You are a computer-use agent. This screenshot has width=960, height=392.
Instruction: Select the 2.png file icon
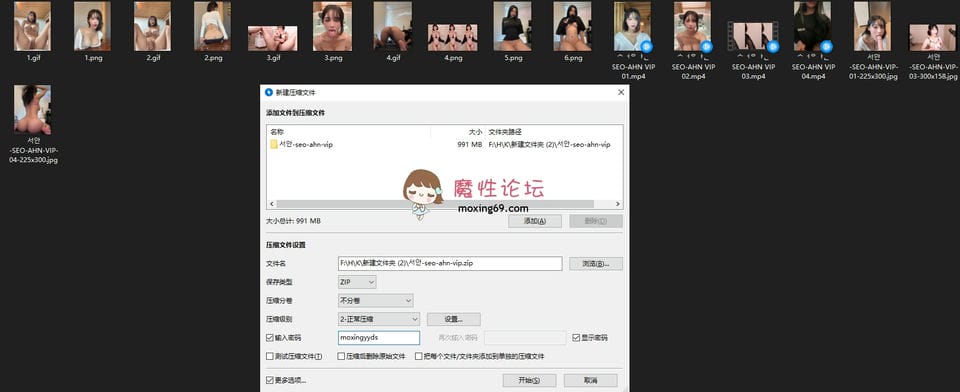click(x=212, y=26)
